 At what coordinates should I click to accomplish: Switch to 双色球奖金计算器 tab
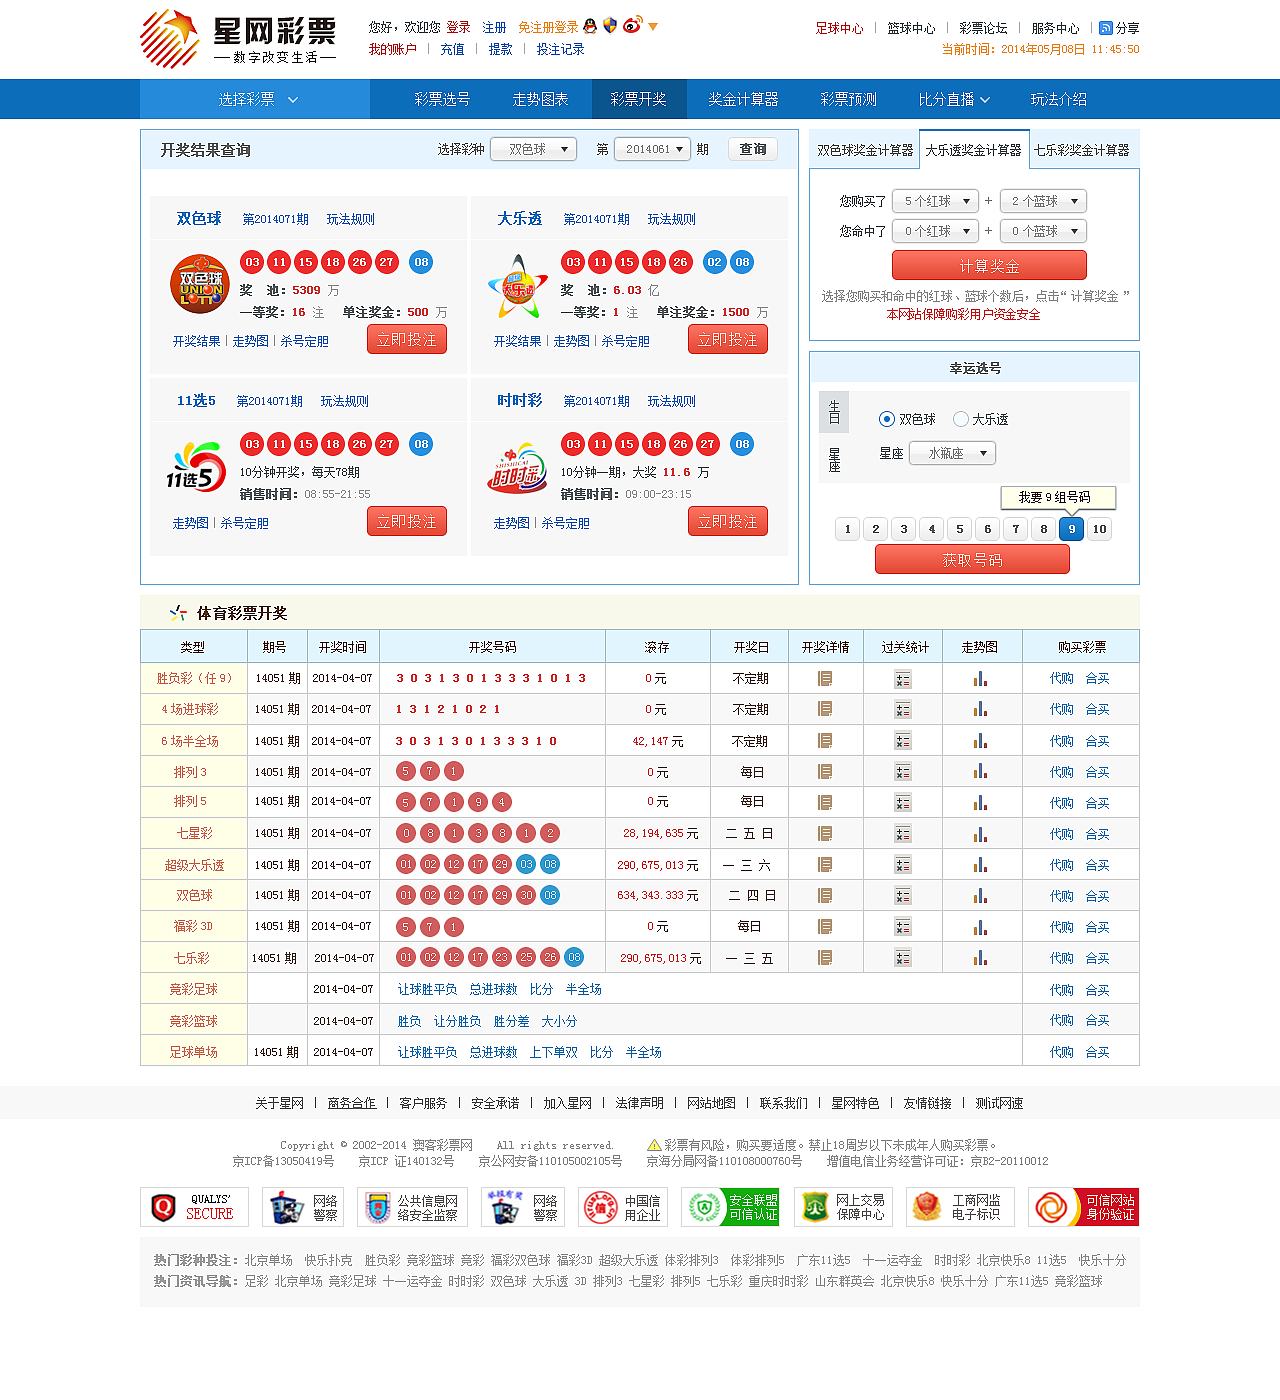pyautogui.click(x=865, y=150)
